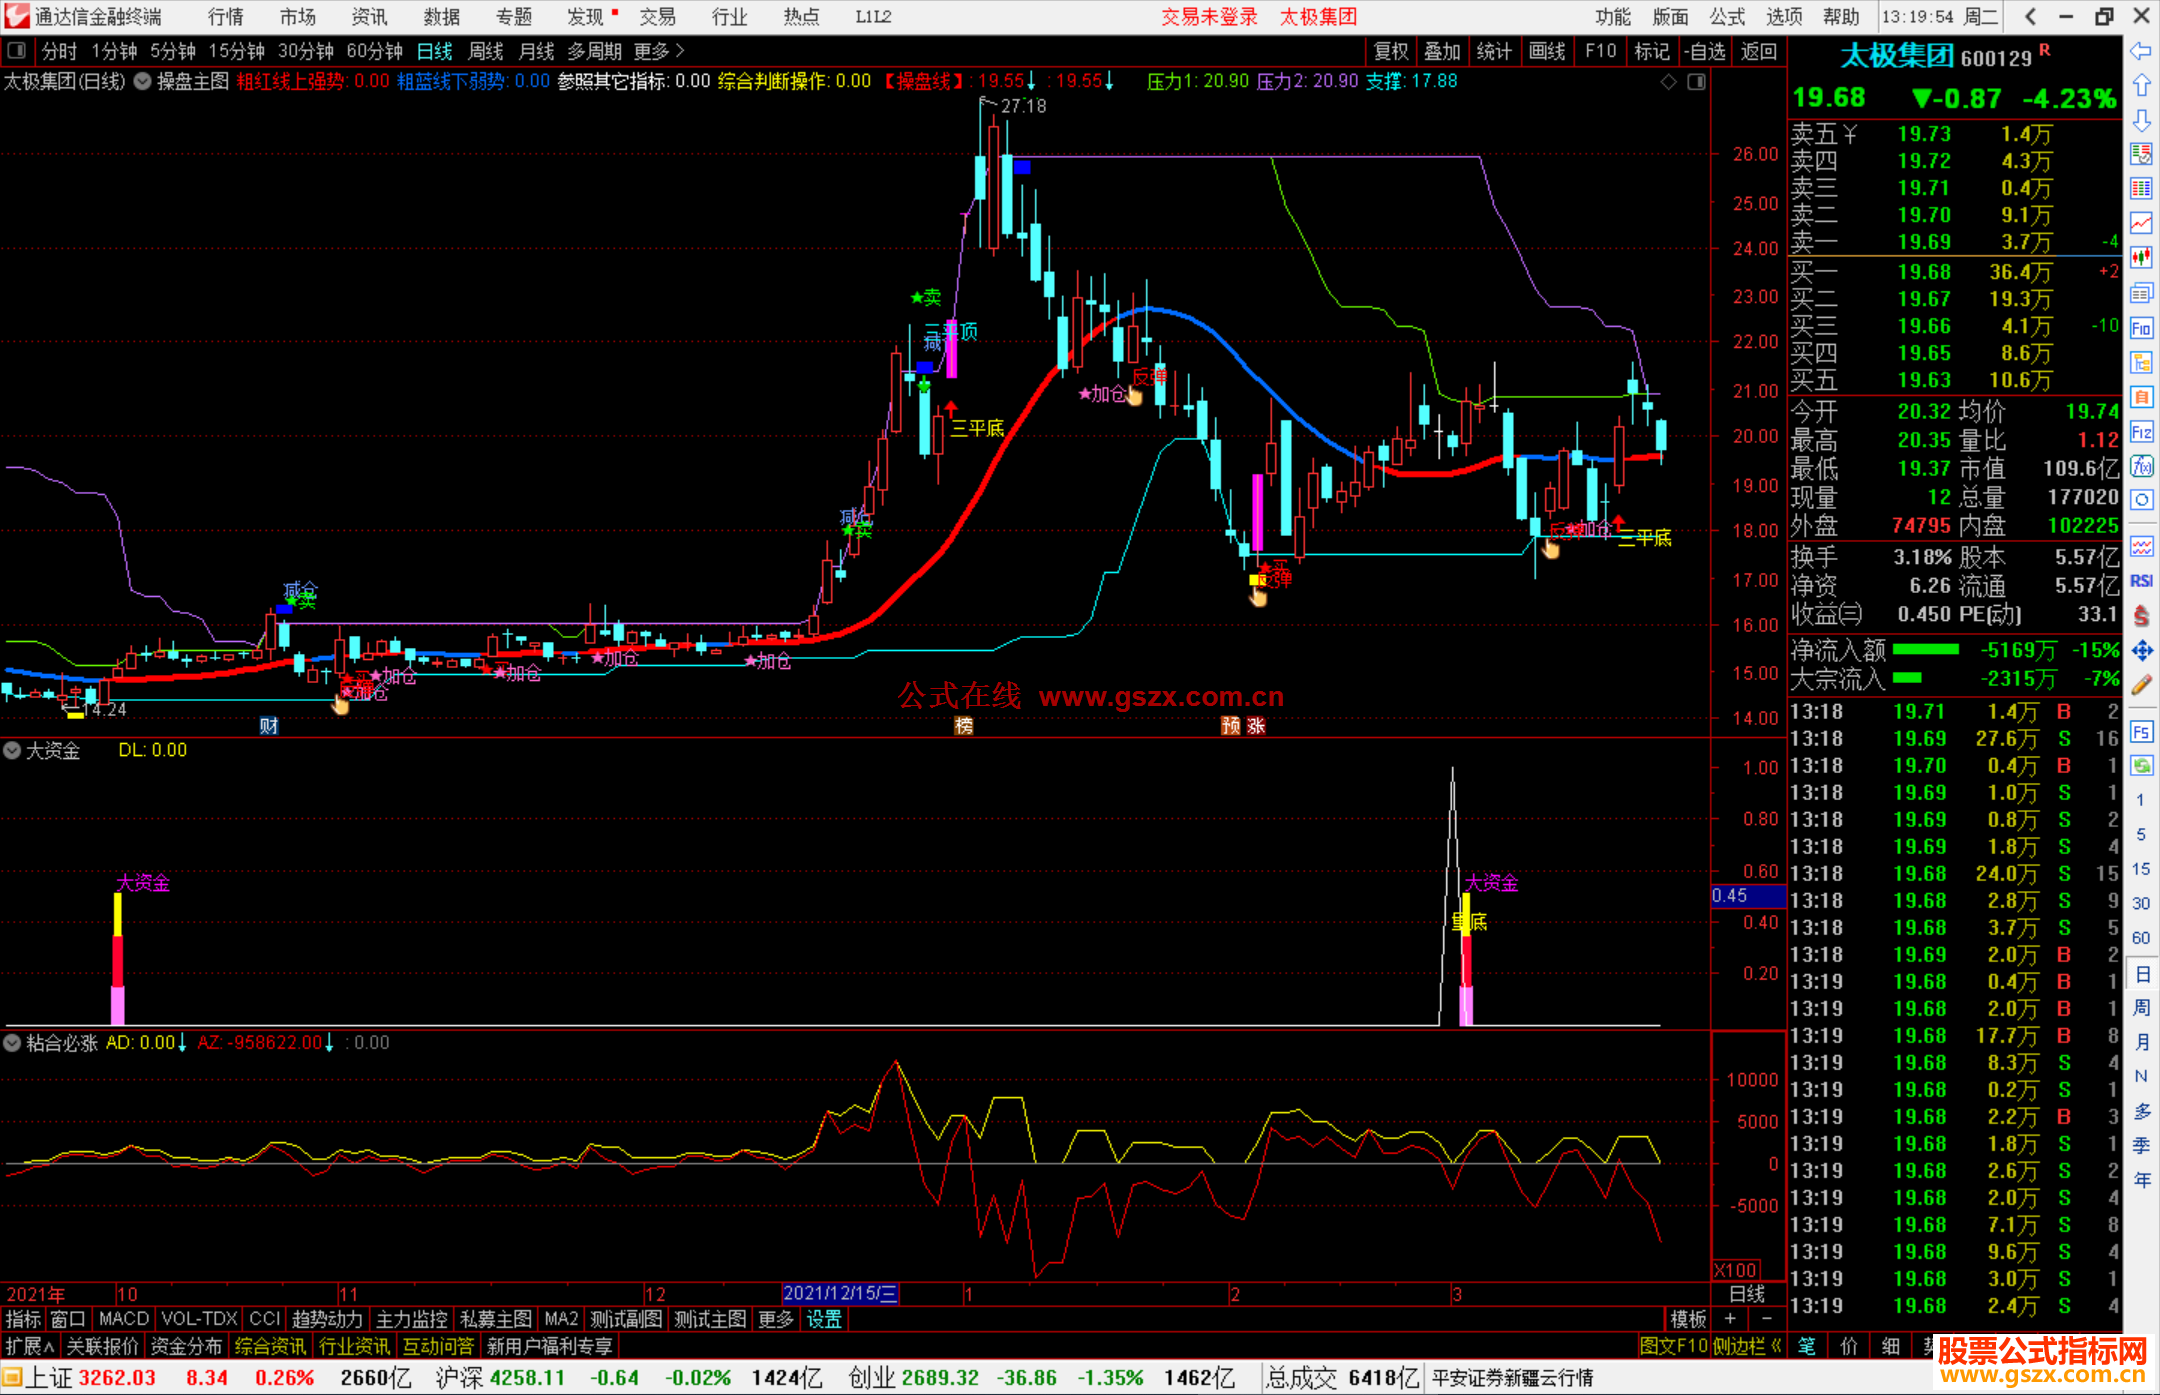Click the diamond icon near chart top-right
The image size is (2160, 1395).
click(1668, 82)
